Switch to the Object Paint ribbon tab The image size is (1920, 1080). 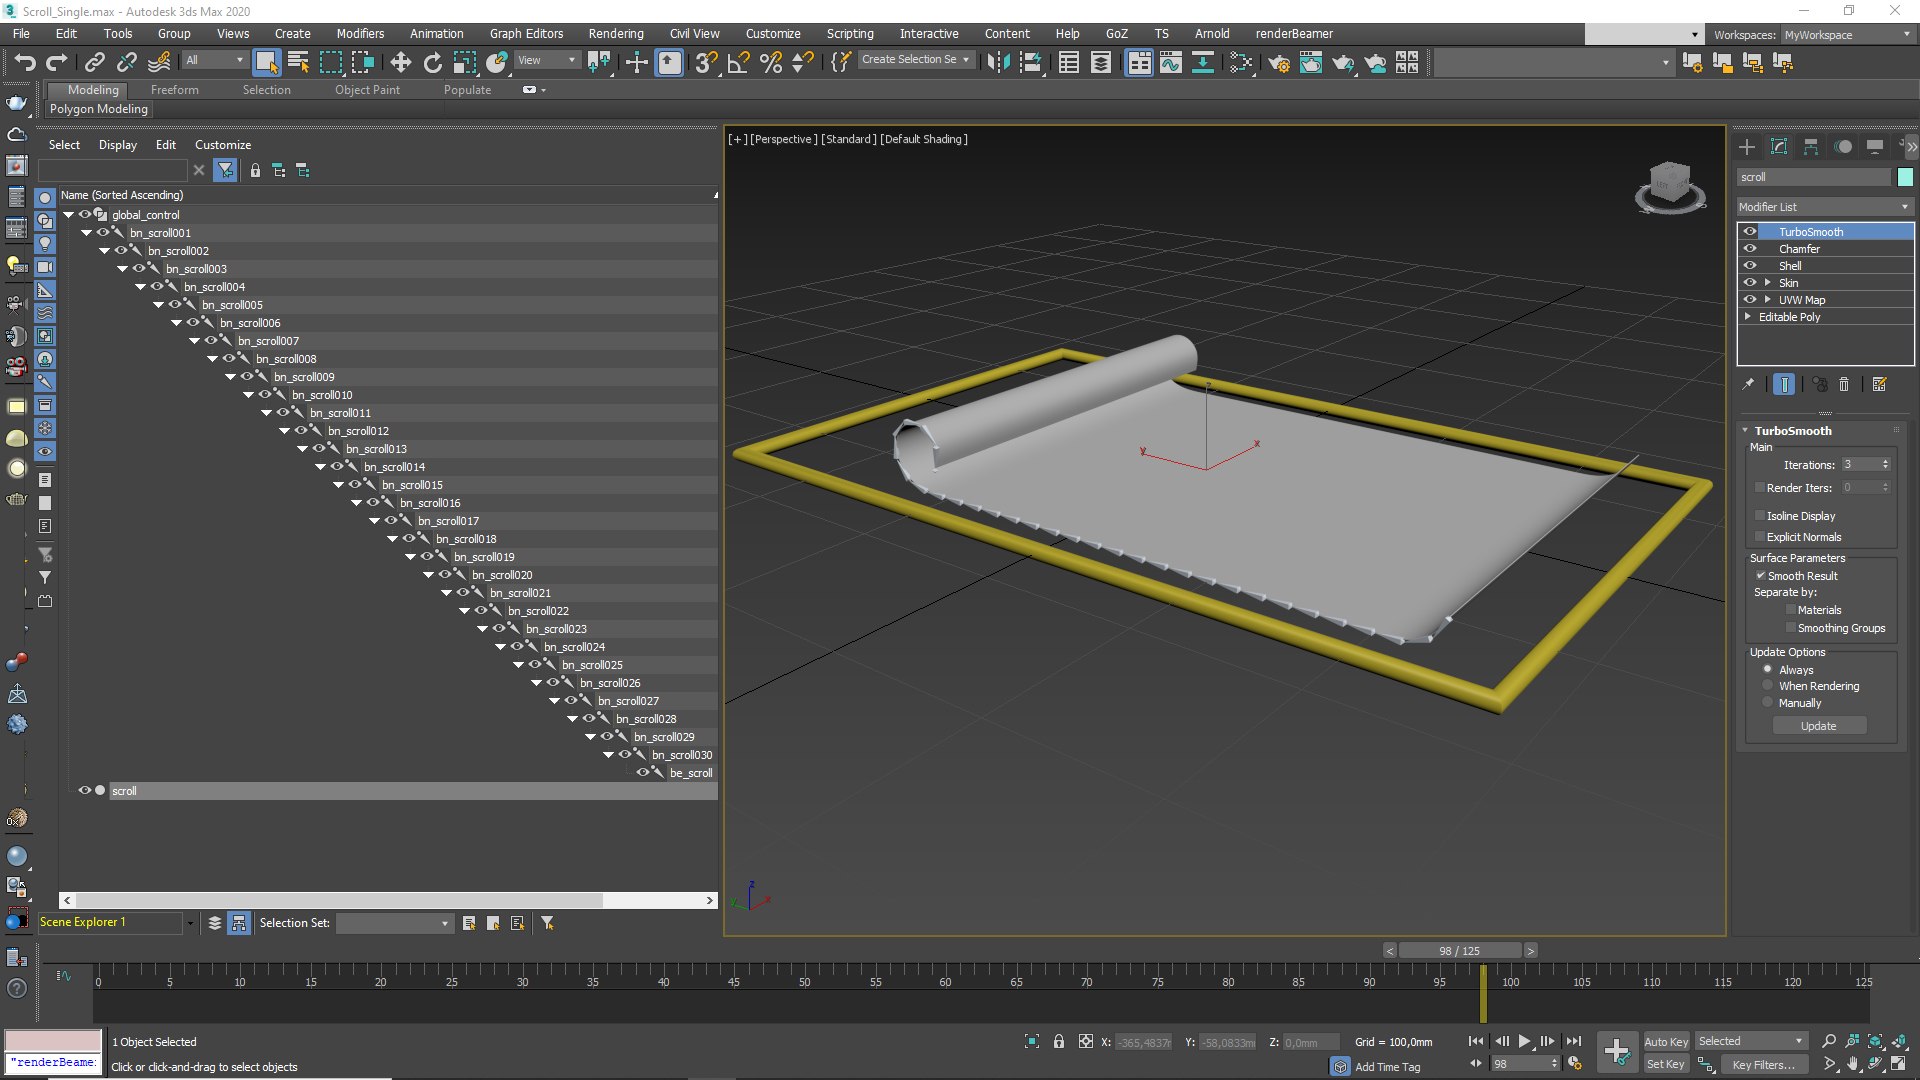tap(367, 89)
